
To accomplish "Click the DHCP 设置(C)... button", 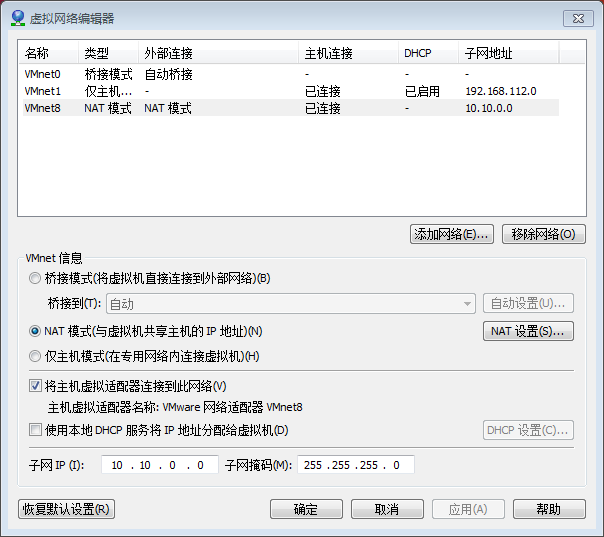I will 528,430.
